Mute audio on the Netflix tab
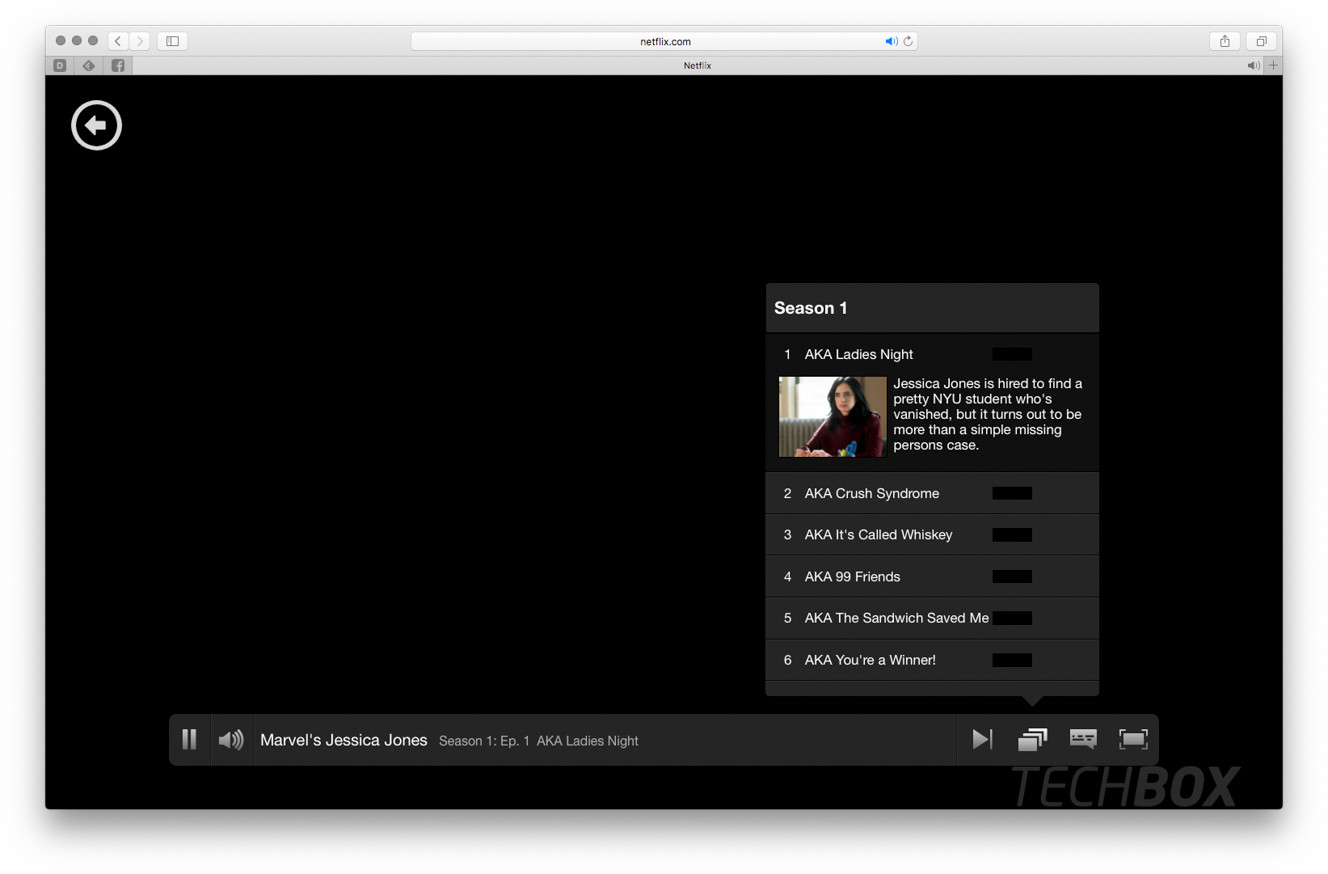1328x874 pixels. click(x=1253, y=65)
